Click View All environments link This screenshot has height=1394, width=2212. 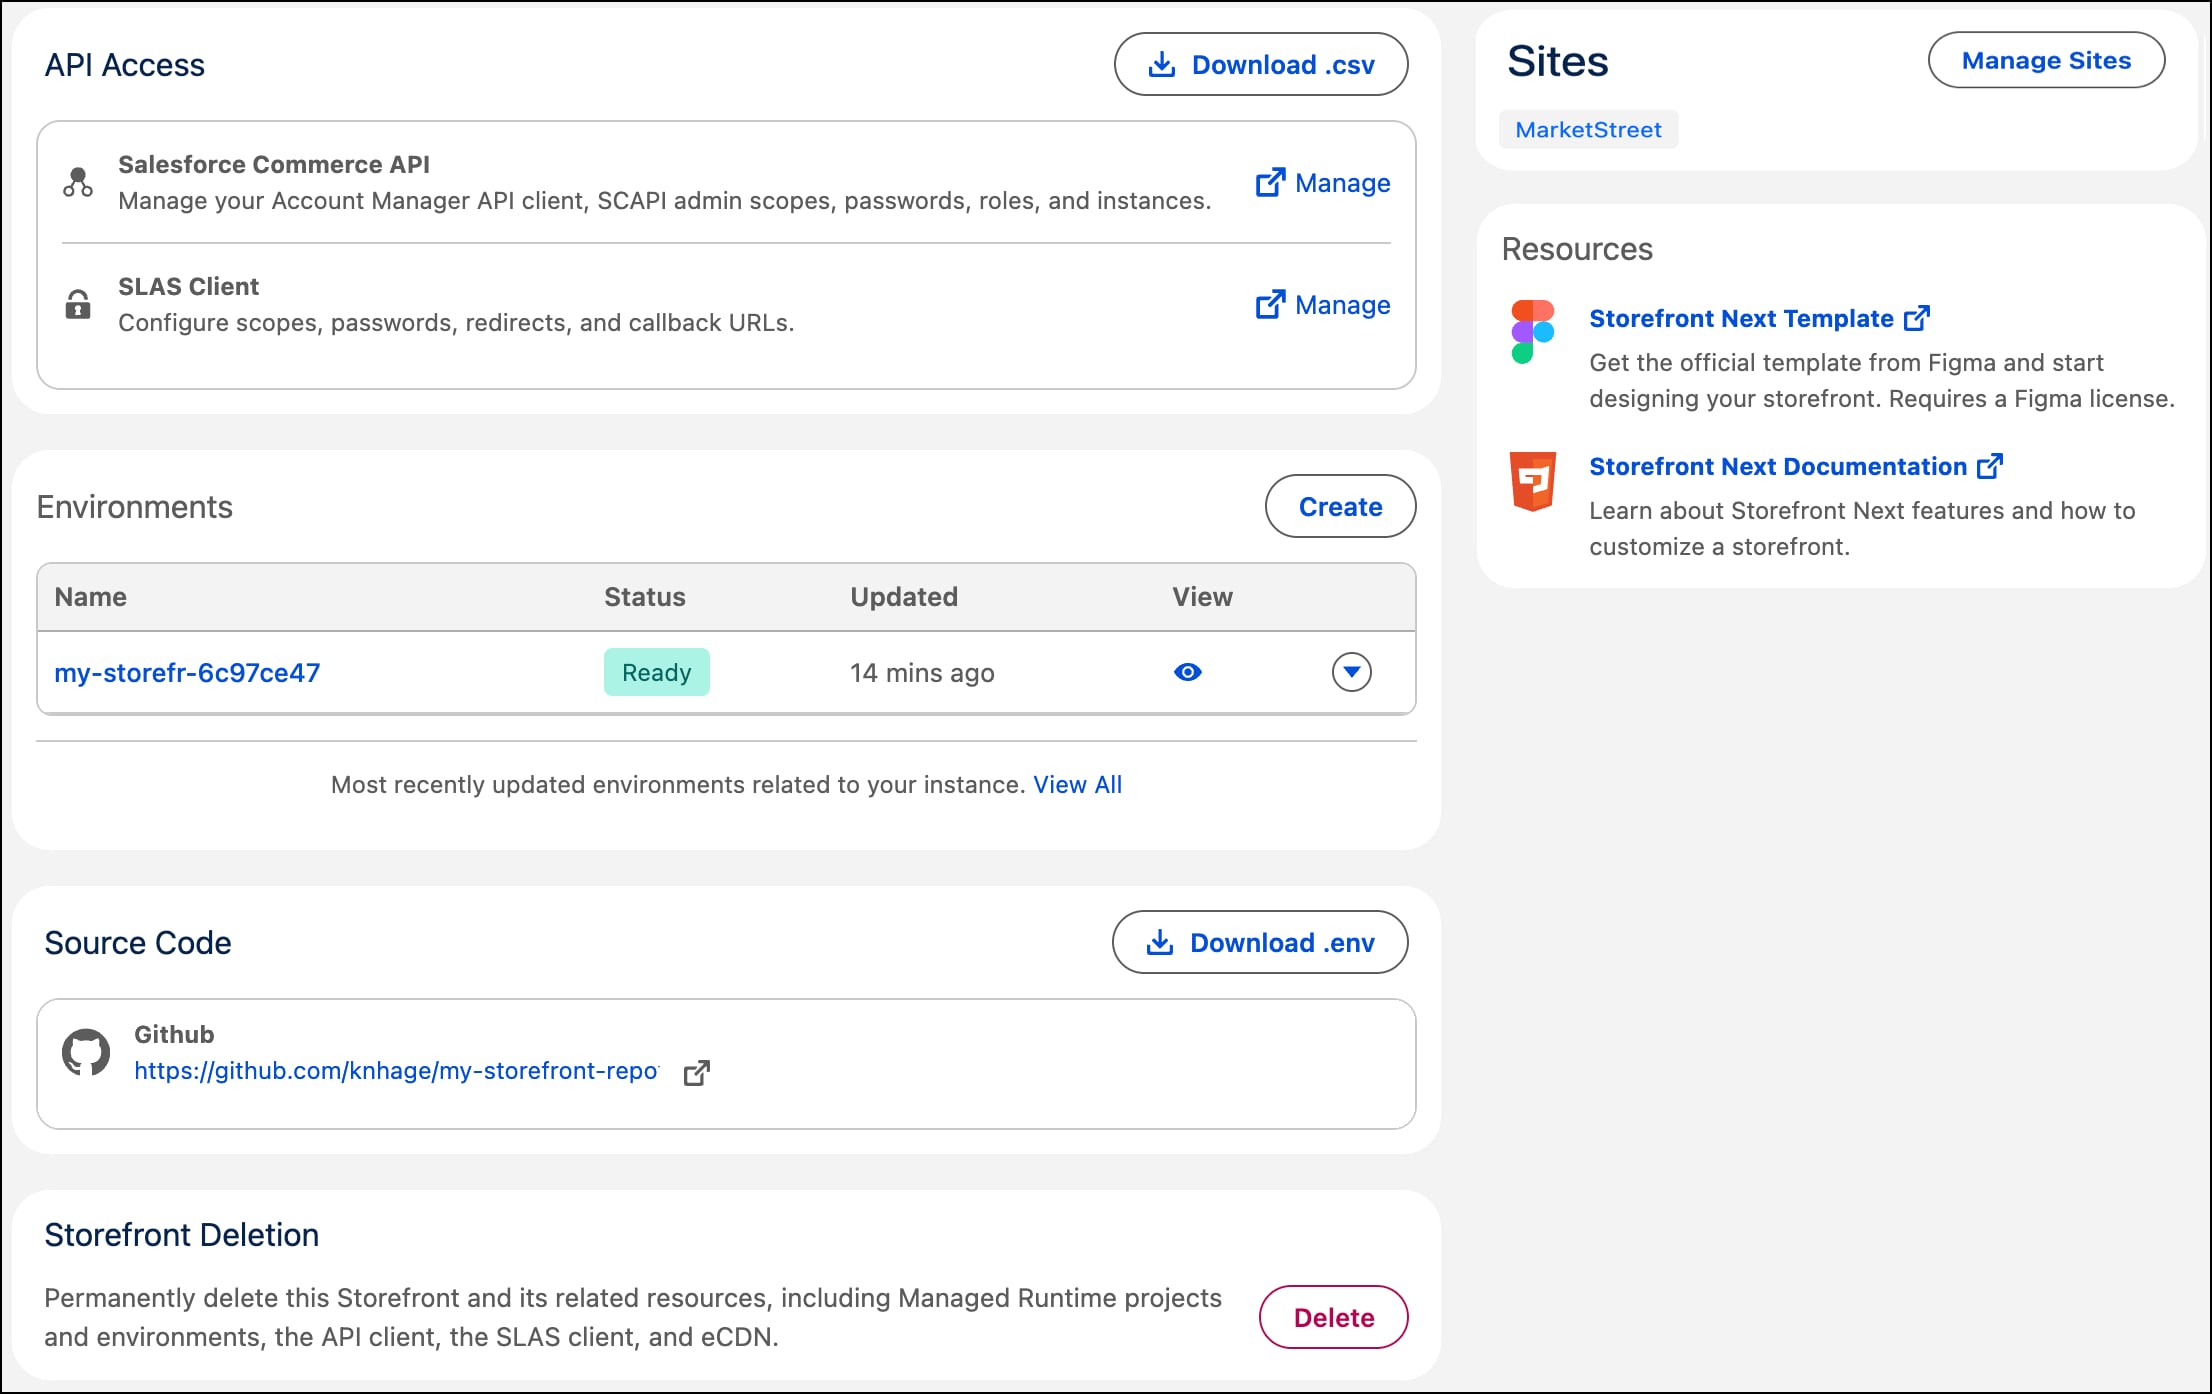click(x=1077, y=785)
